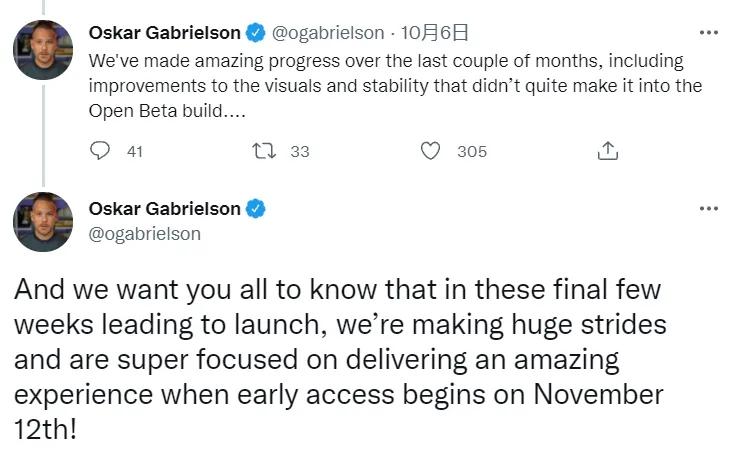Click the reply icon on first tweet
739x465 pixels.
tap(100, 151)
